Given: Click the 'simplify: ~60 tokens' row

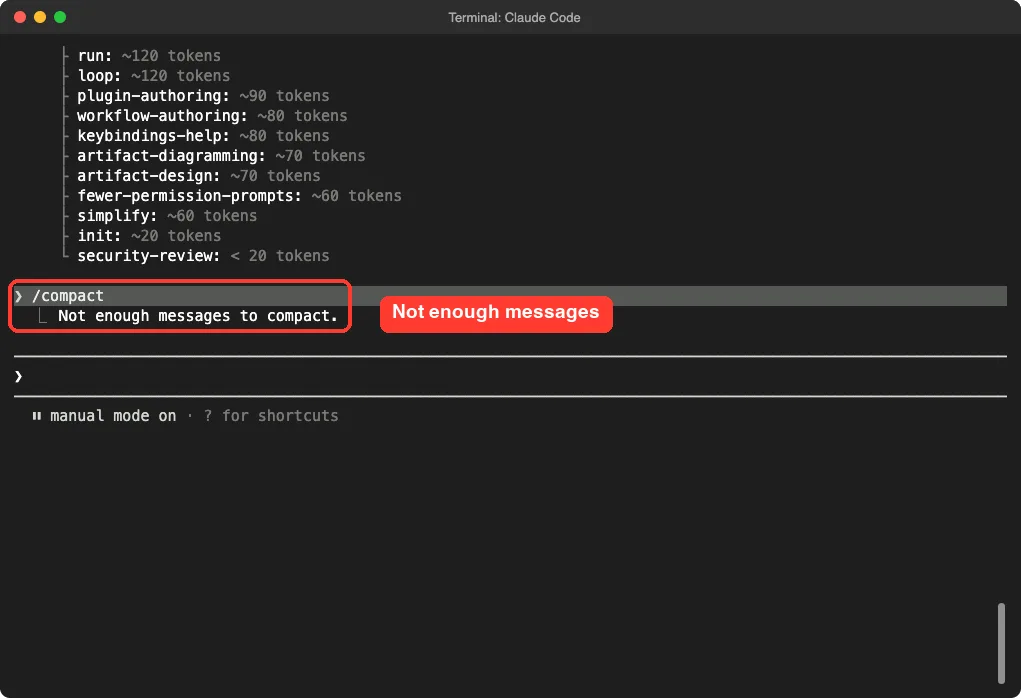Looking at the screenshot, I should coord(167,216).
